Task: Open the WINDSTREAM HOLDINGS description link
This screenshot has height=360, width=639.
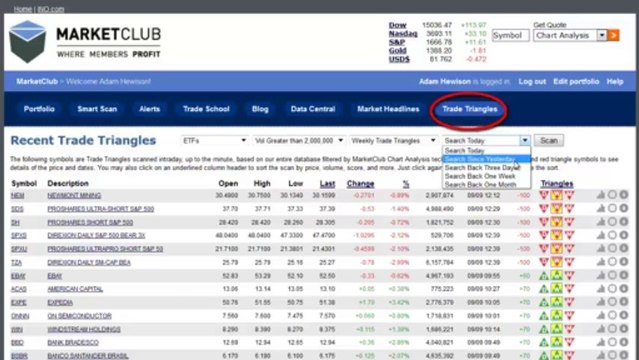Action: tap(84, 329)
